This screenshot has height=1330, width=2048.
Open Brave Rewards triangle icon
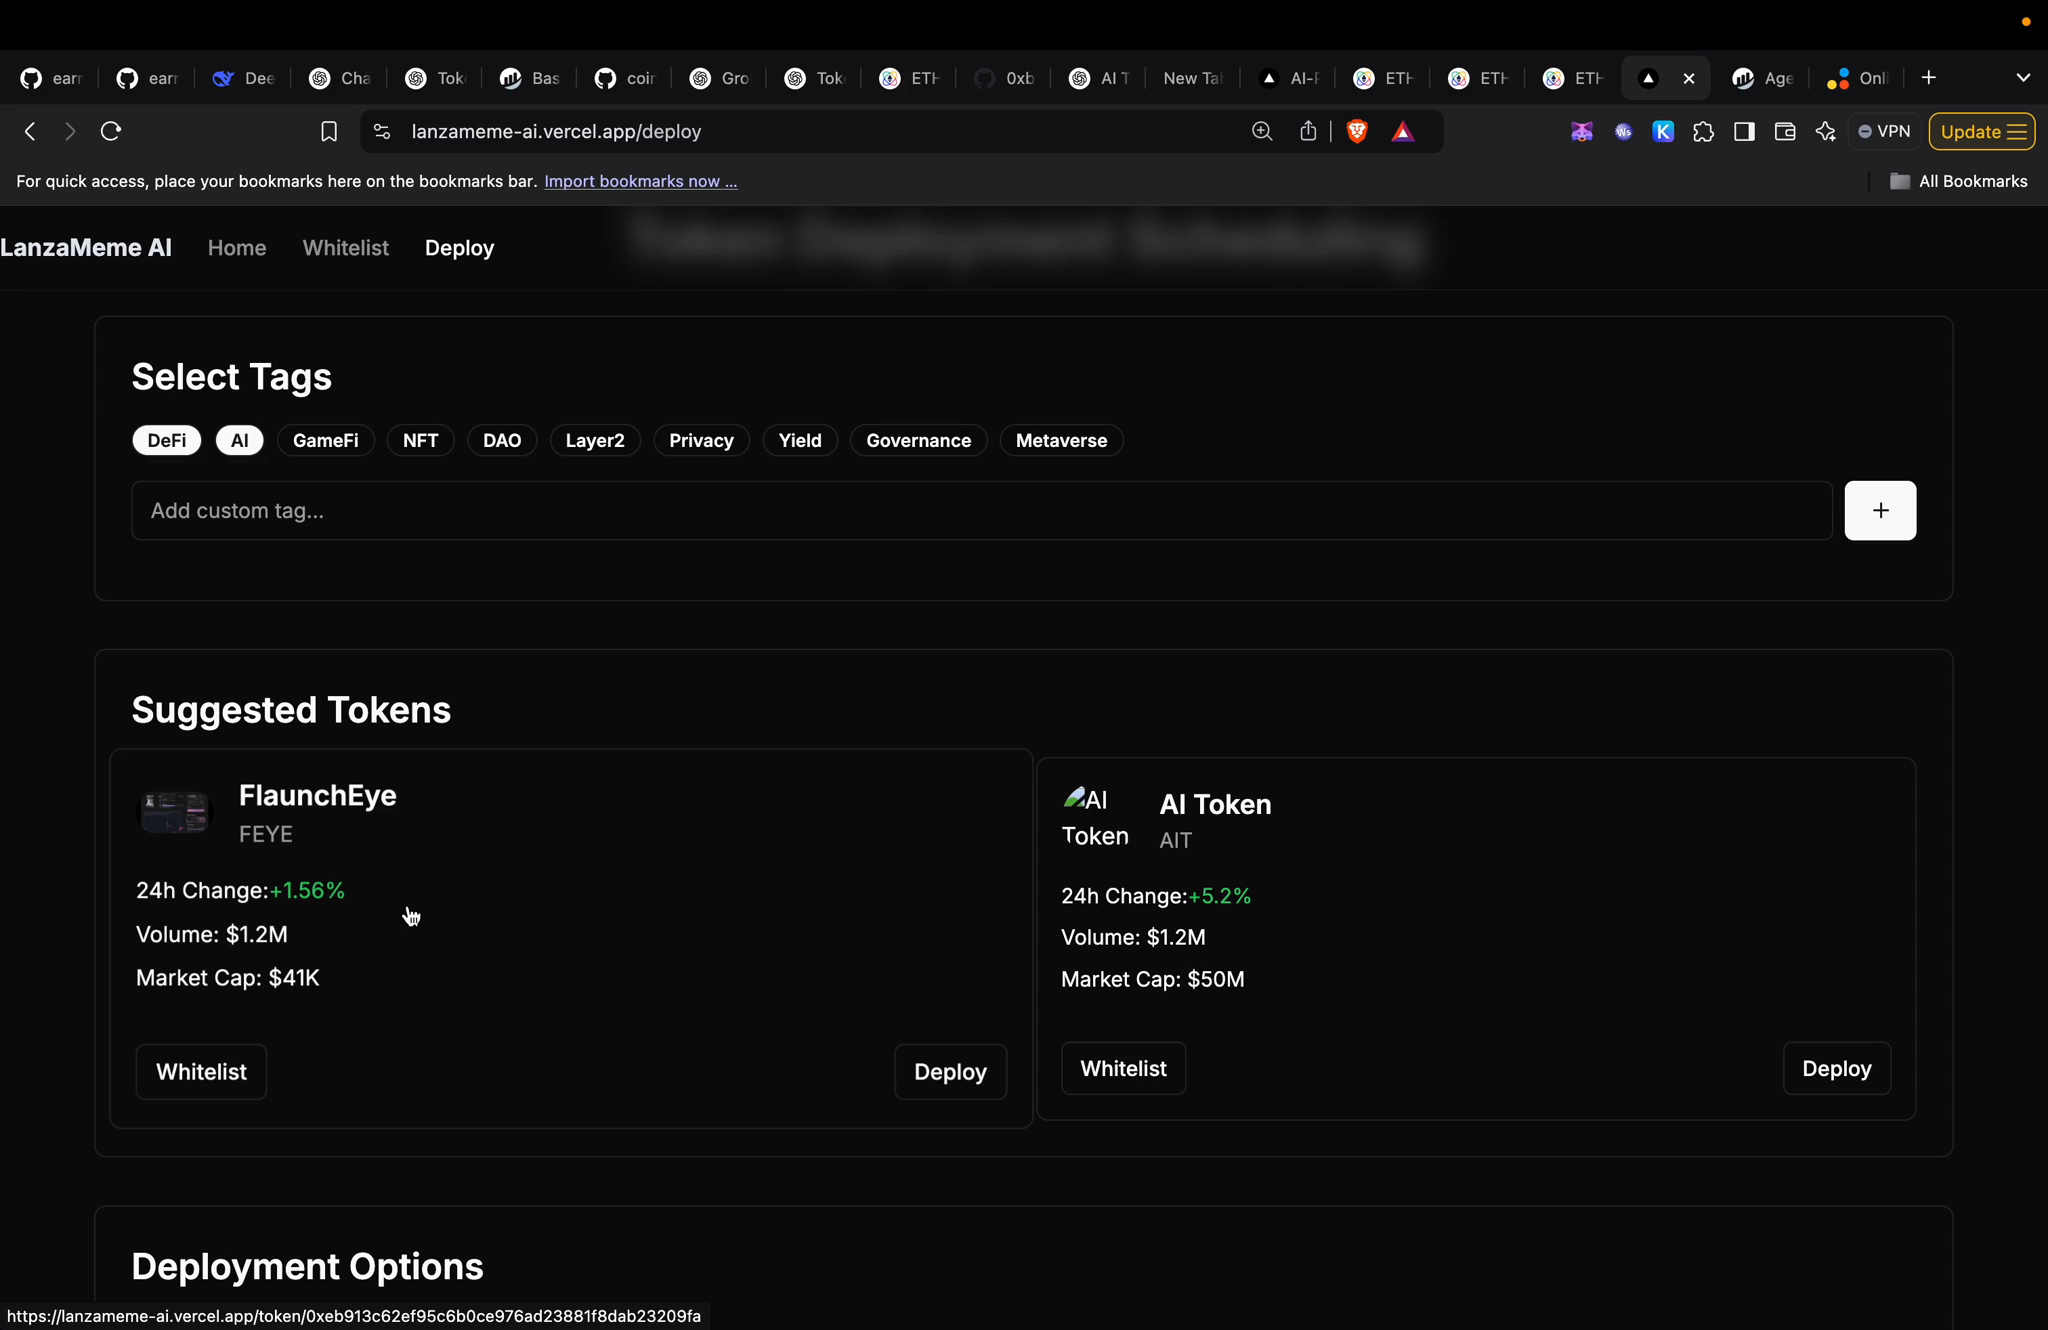1403,131
